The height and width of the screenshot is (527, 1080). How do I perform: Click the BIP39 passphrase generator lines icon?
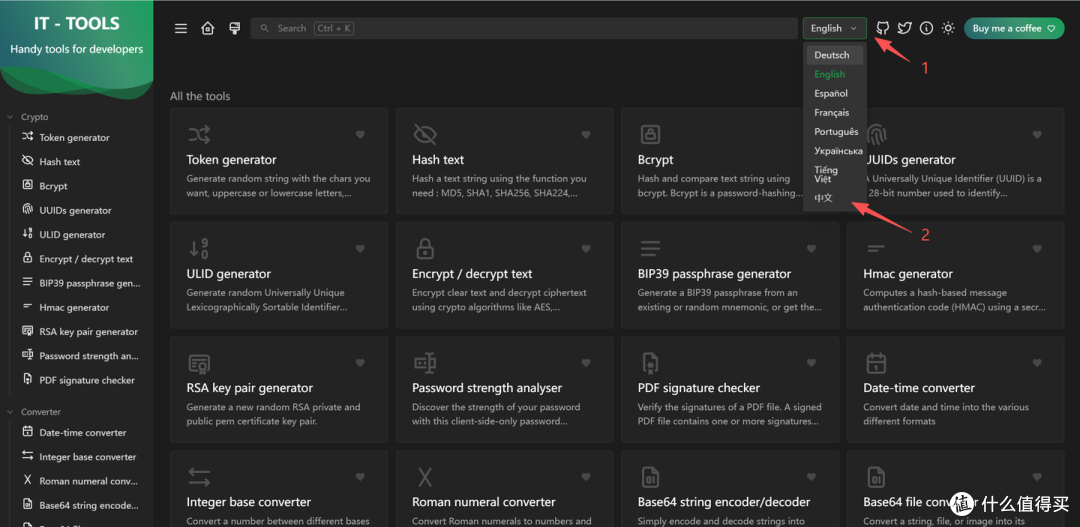coord(650,249)
